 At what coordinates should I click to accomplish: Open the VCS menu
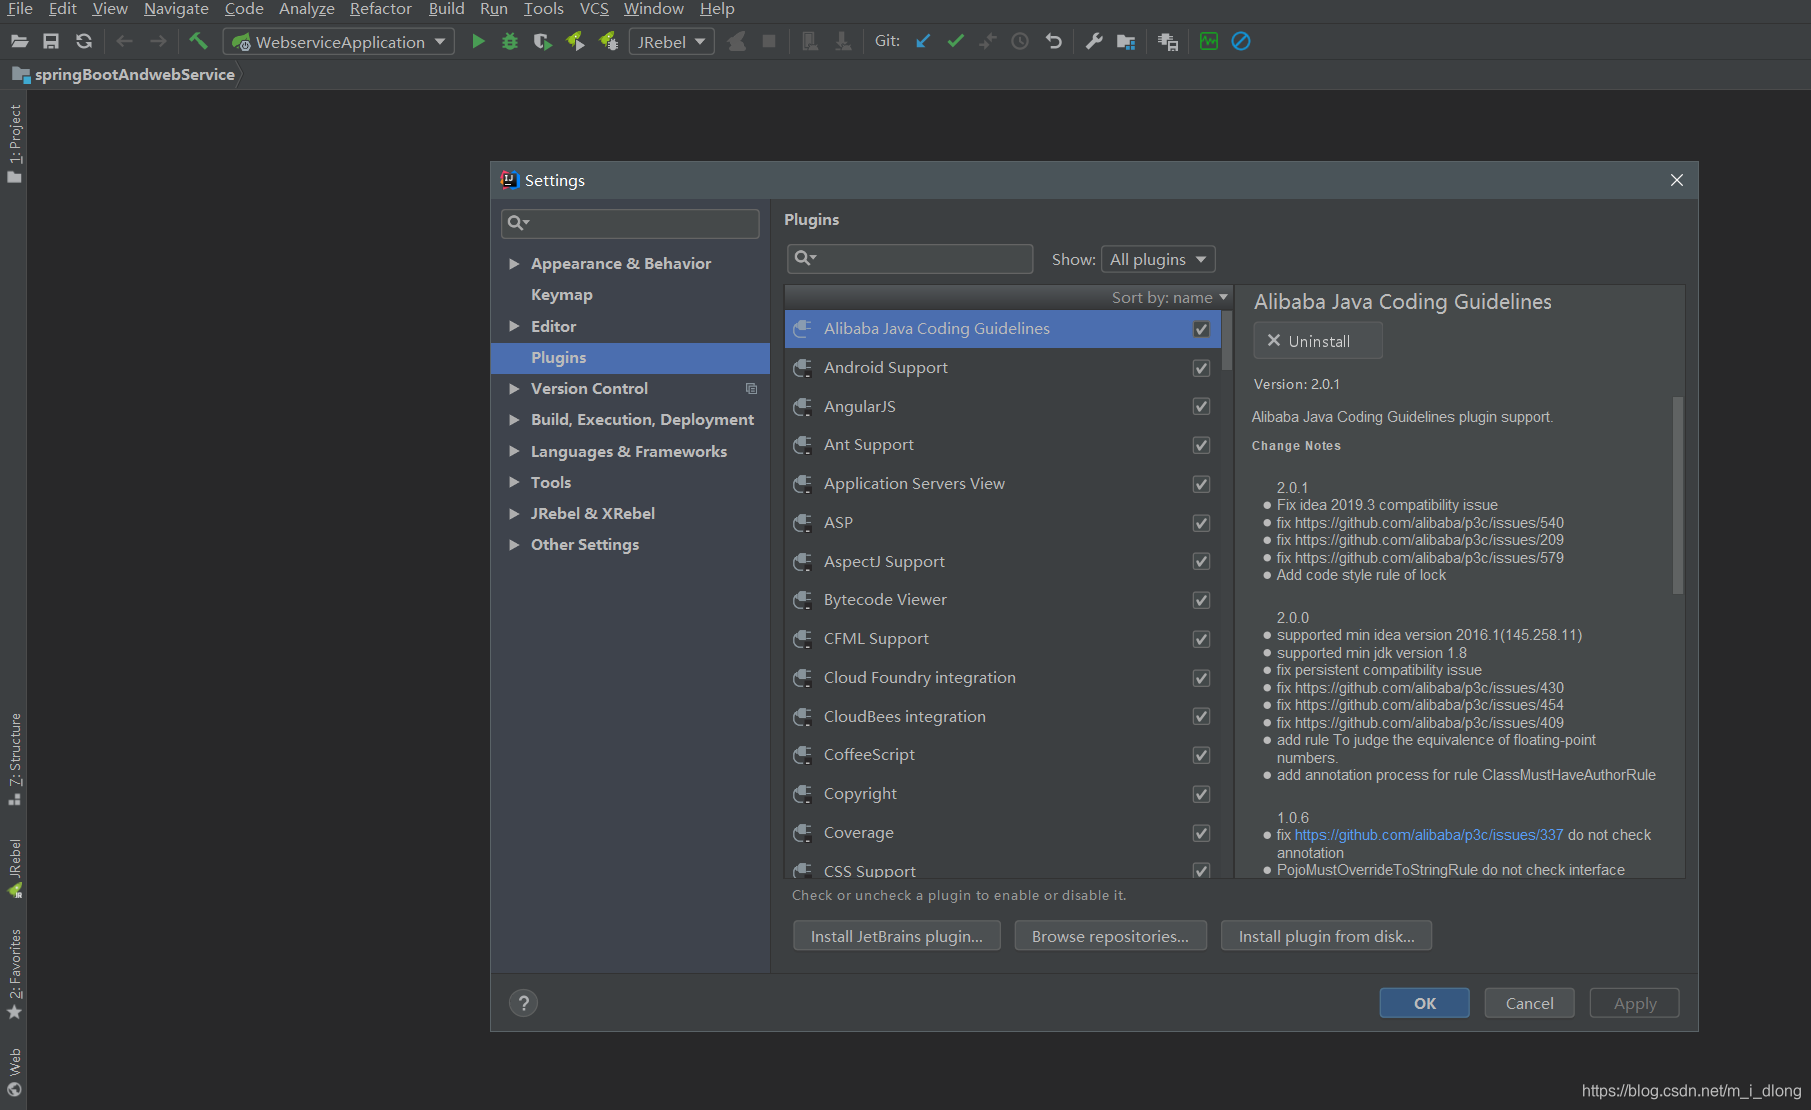(x=594, y=9)
